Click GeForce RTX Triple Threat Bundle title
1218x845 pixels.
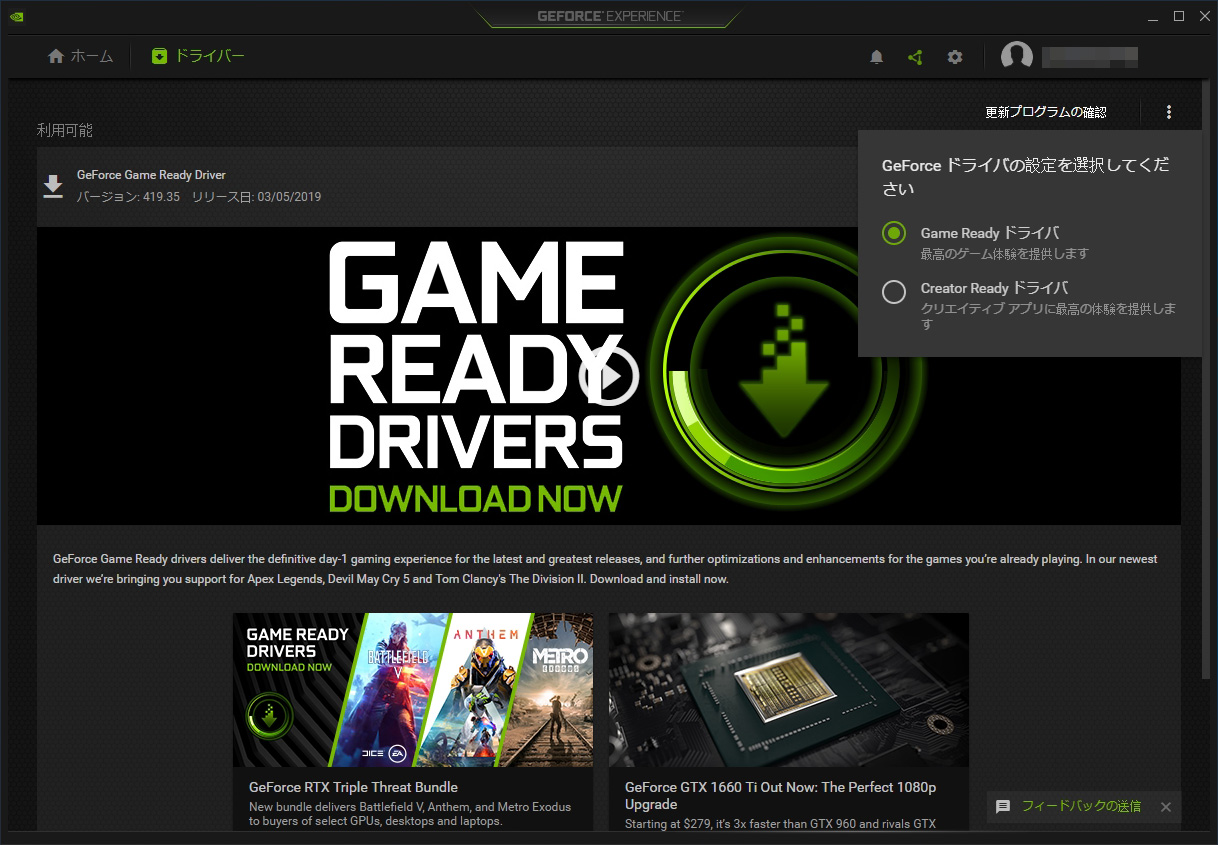pyautogui.click(x=353, y=787)
